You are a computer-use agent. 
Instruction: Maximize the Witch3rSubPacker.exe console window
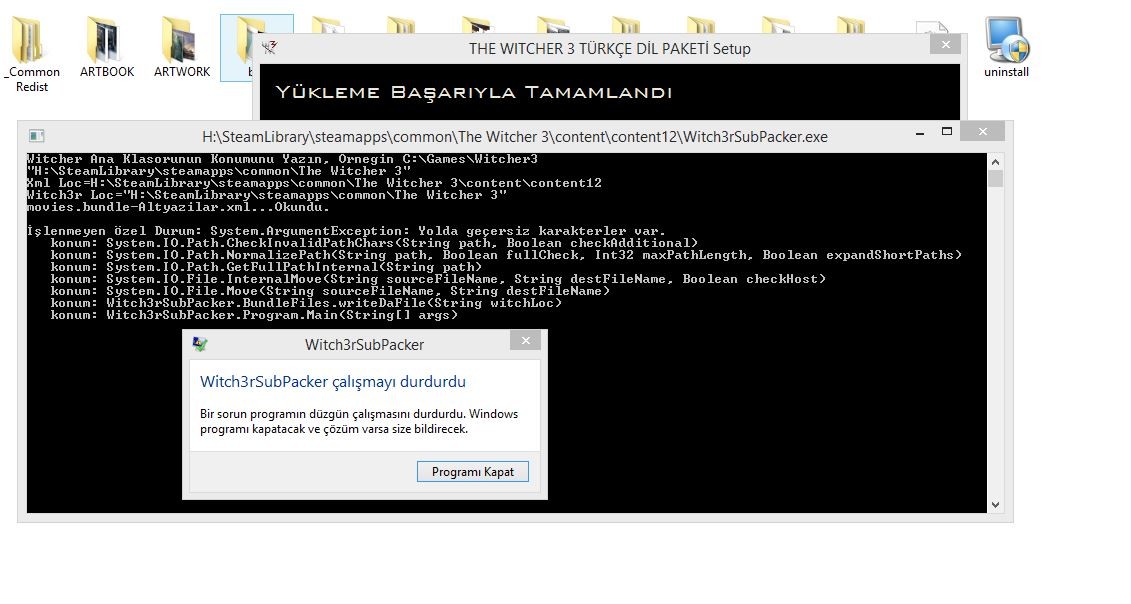[947, 131]
